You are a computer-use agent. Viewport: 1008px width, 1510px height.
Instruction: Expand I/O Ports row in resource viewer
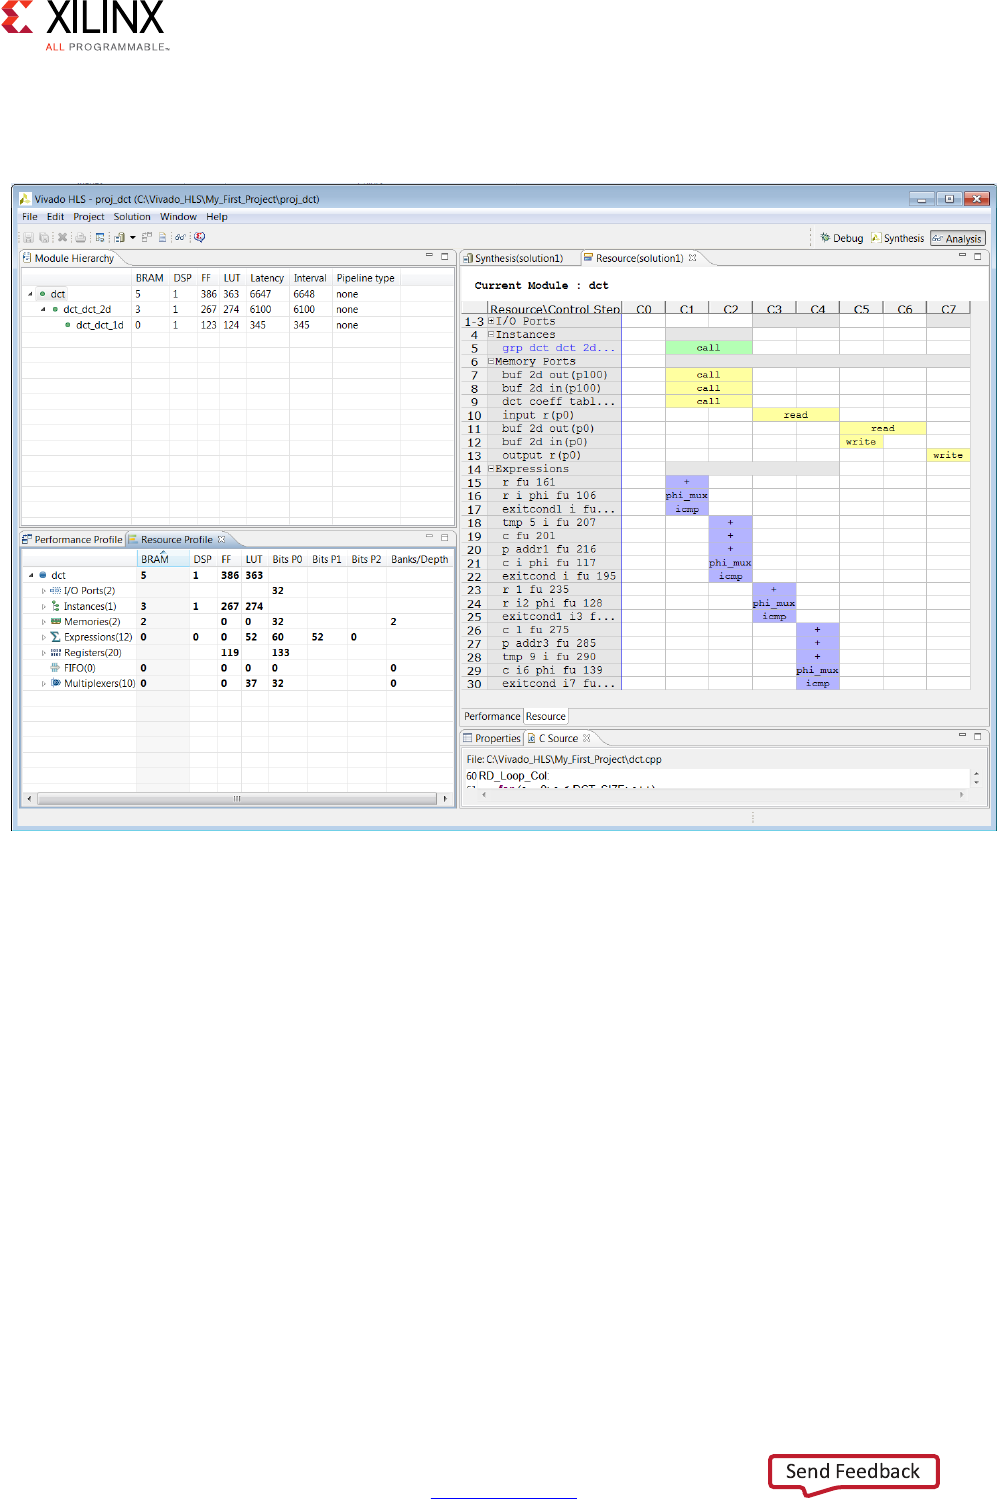point(491,321)
